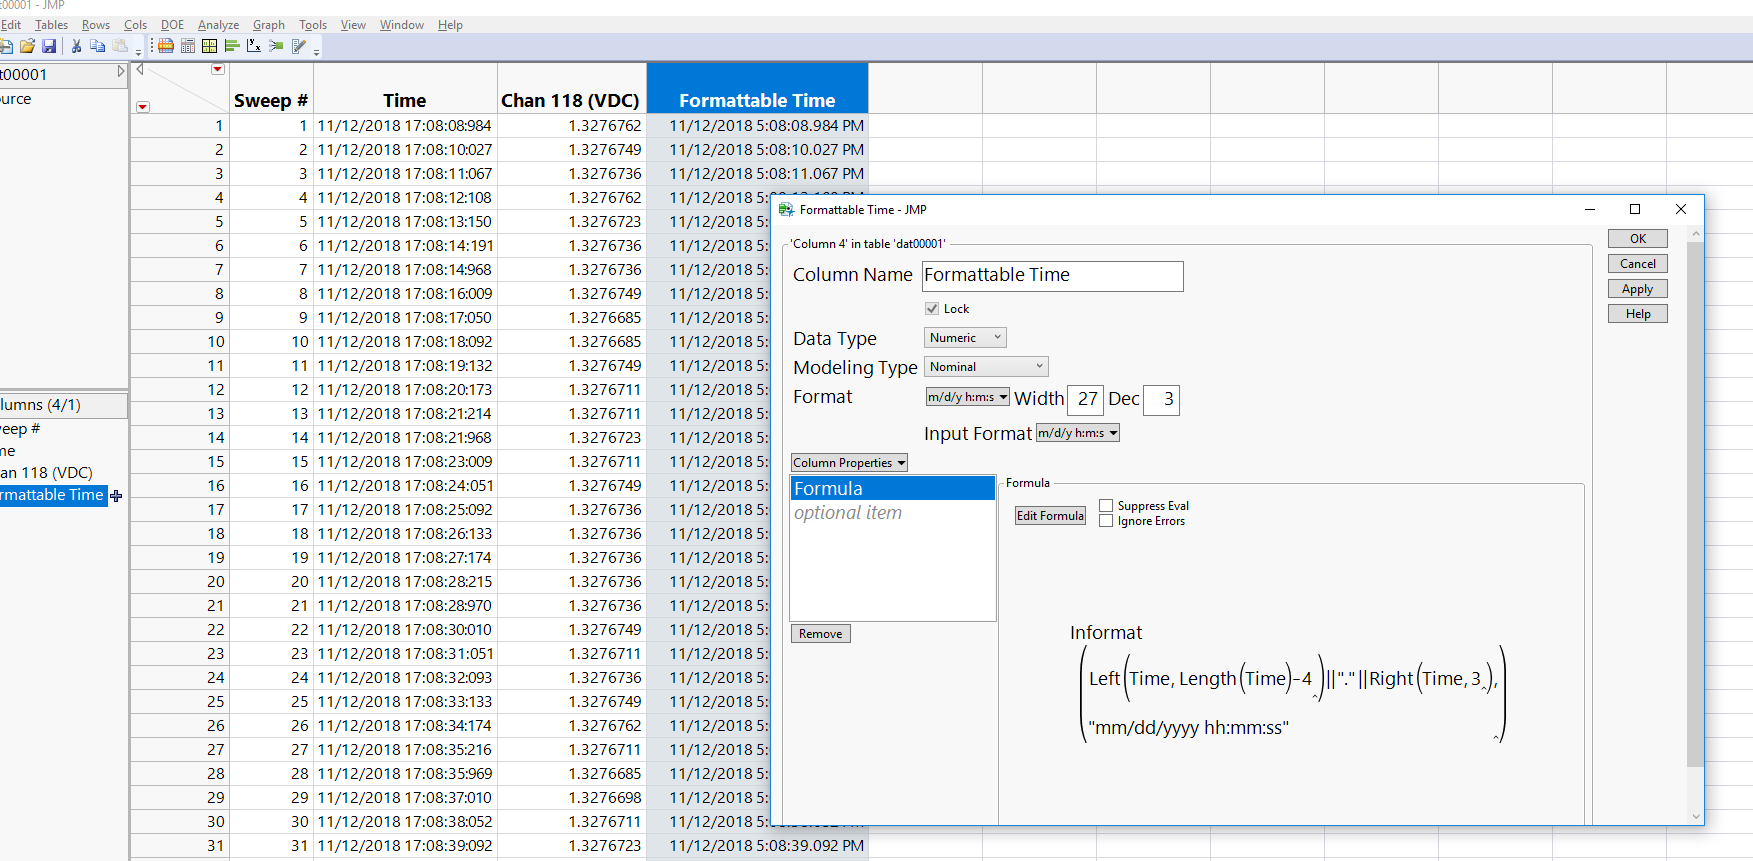This screenshot has height=861, width=1753.
Task: Open the Analyze menu
Action: tap(218, 25)
